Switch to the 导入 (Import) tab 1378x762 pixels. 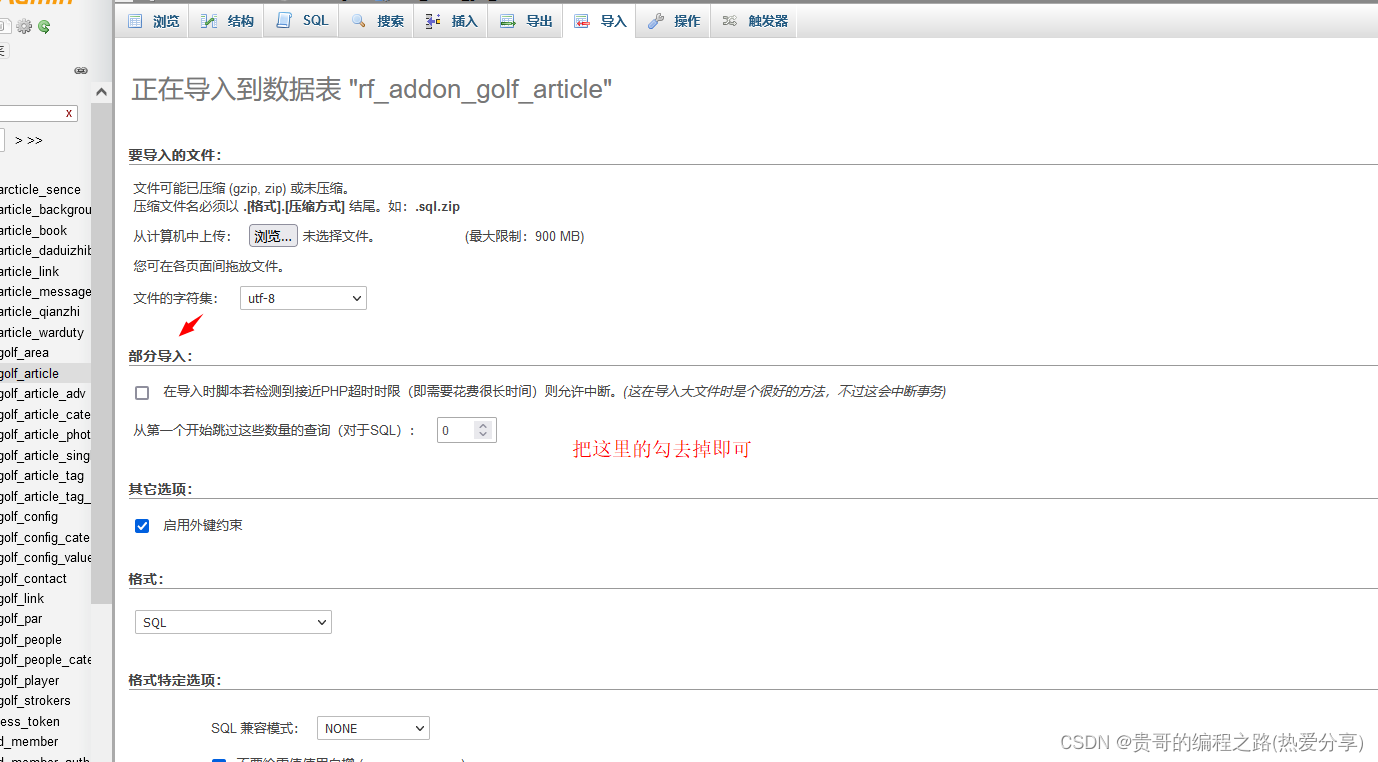[x=599, y=19]
